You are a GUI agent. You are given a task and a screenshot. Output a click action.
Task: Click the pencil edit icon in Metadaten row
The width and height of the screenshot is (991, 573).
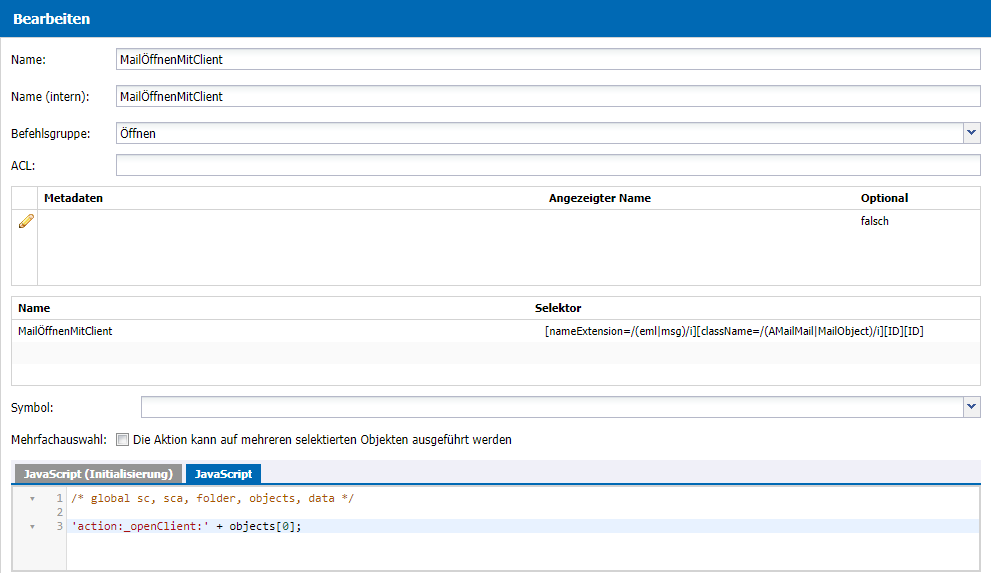point(26,221)
